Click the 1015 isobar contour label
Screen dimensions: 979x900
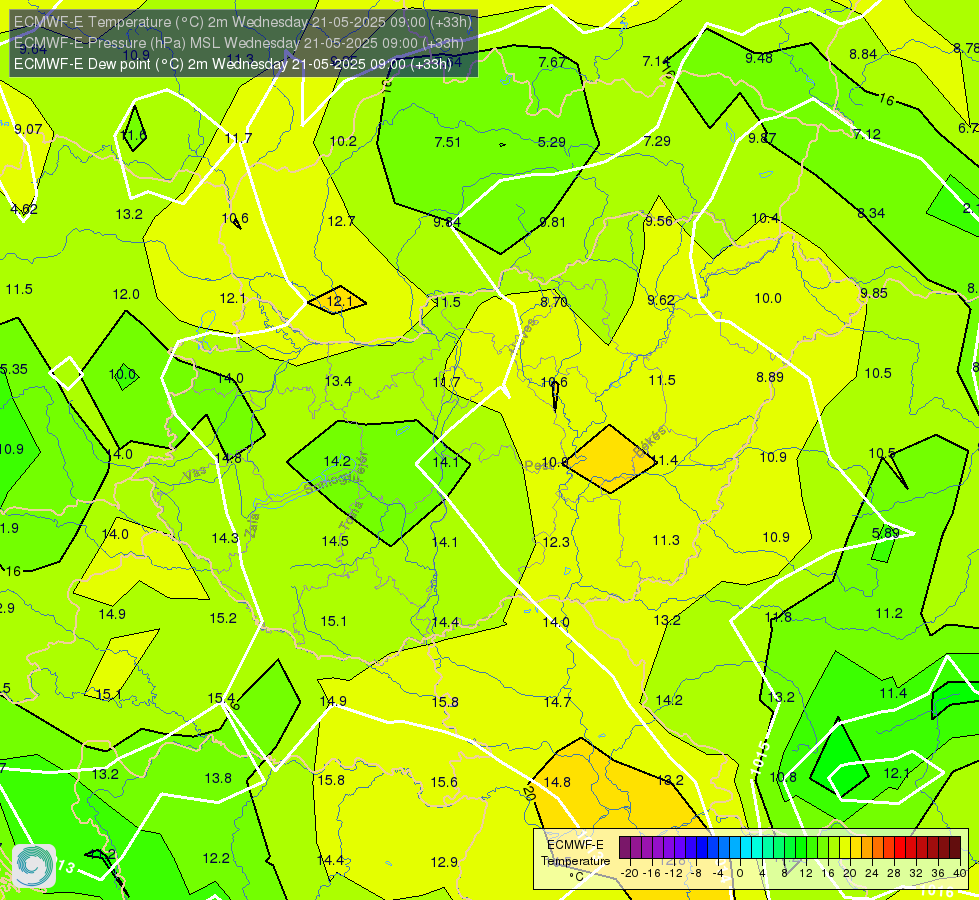[762, 758]
